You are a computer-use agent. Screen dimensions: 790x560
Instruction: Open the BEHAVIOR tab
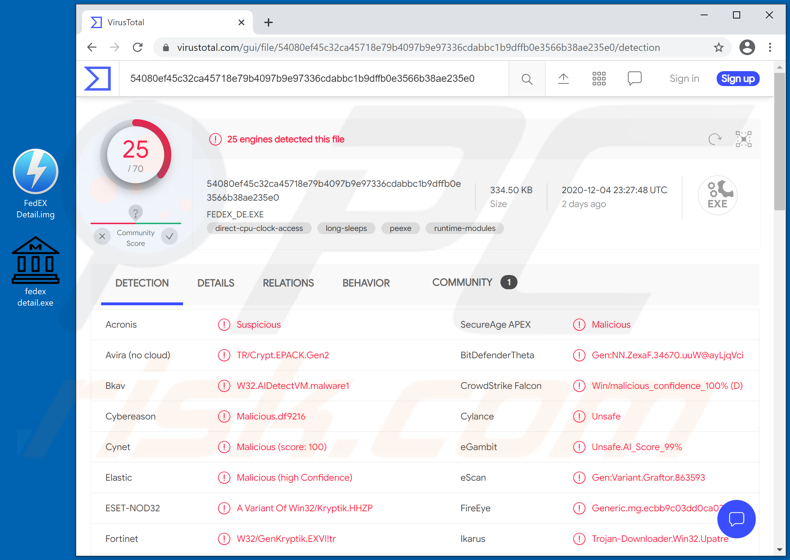pos(366,283)
